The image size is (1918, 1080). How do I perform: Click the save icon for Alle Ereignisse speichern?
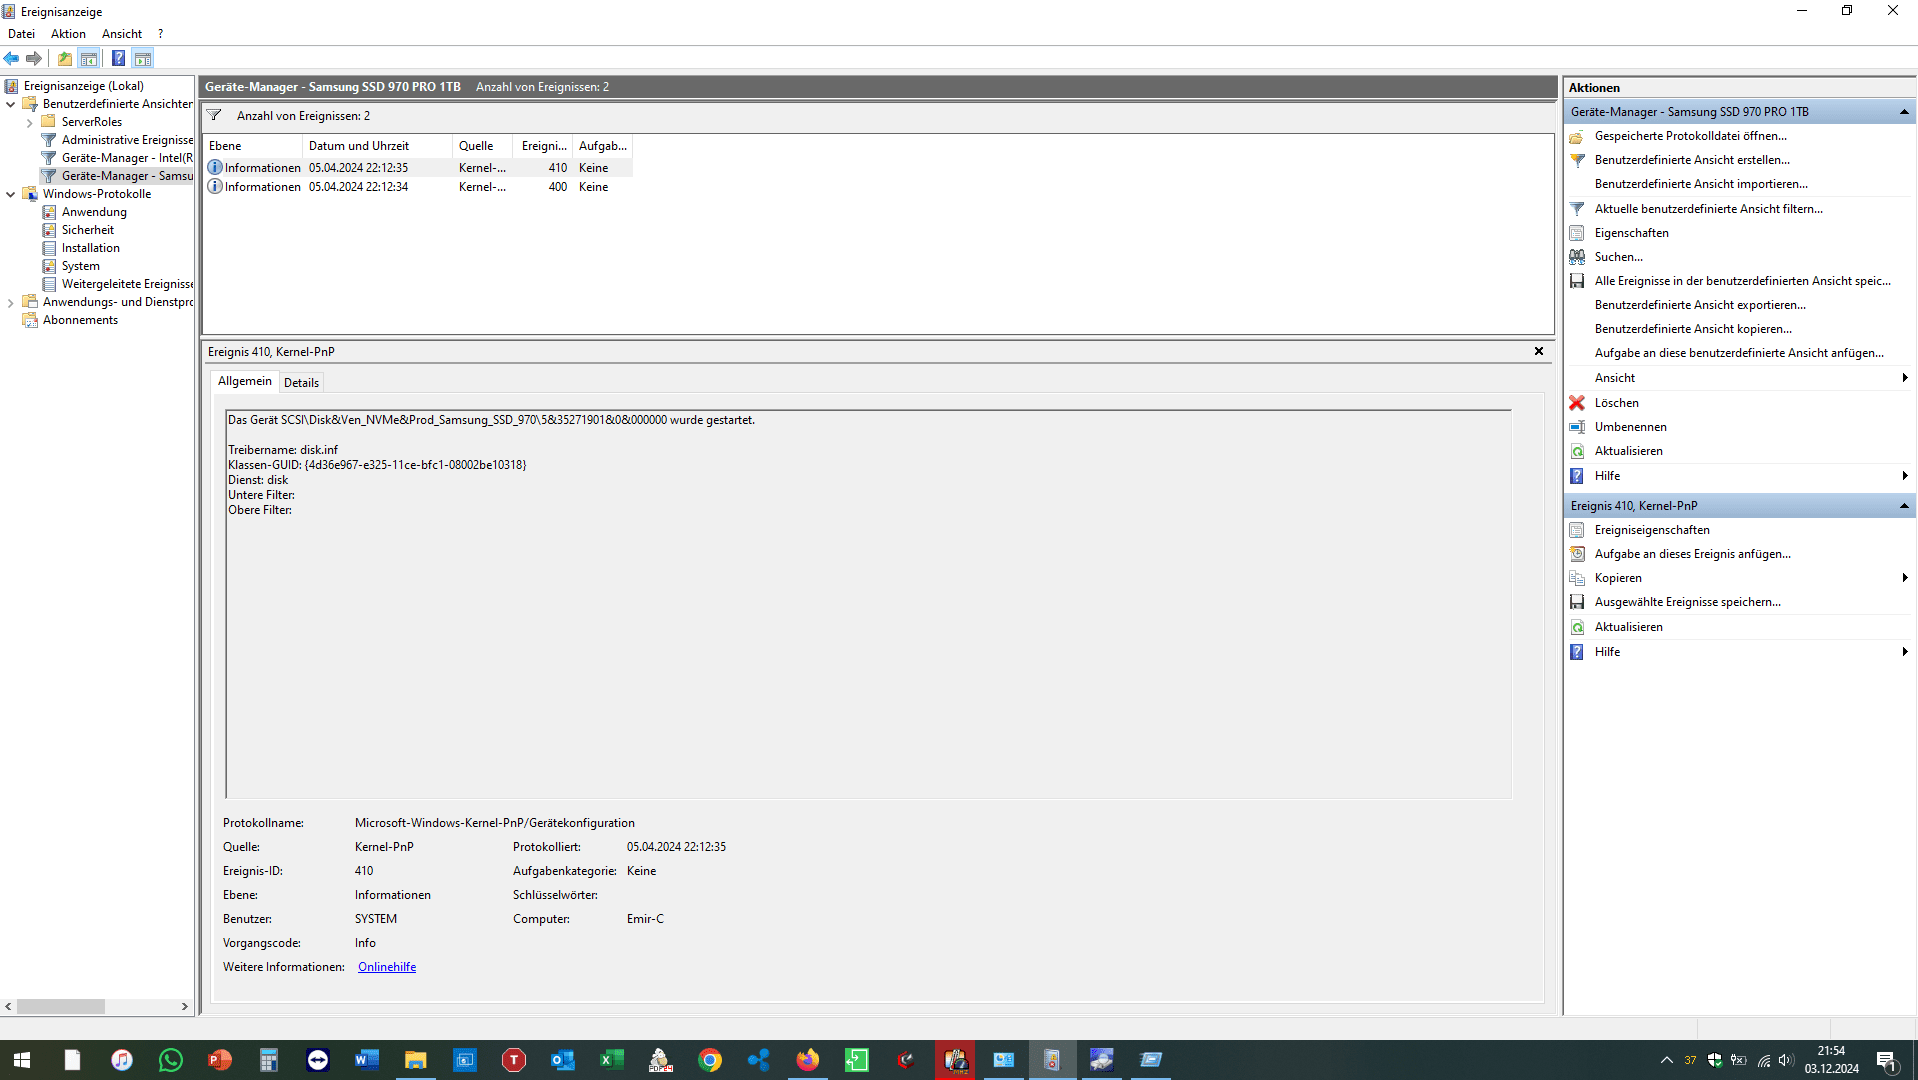coord(1577,281)
